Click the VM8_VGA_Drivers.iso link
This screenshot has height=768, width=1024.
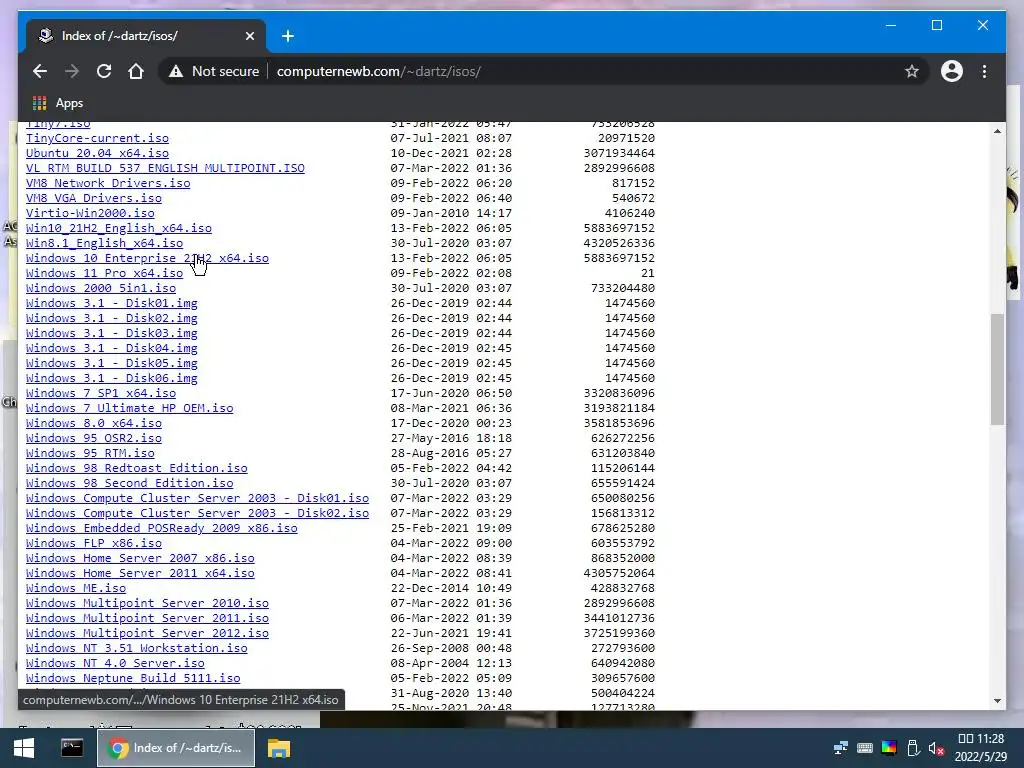pos(93,199)
